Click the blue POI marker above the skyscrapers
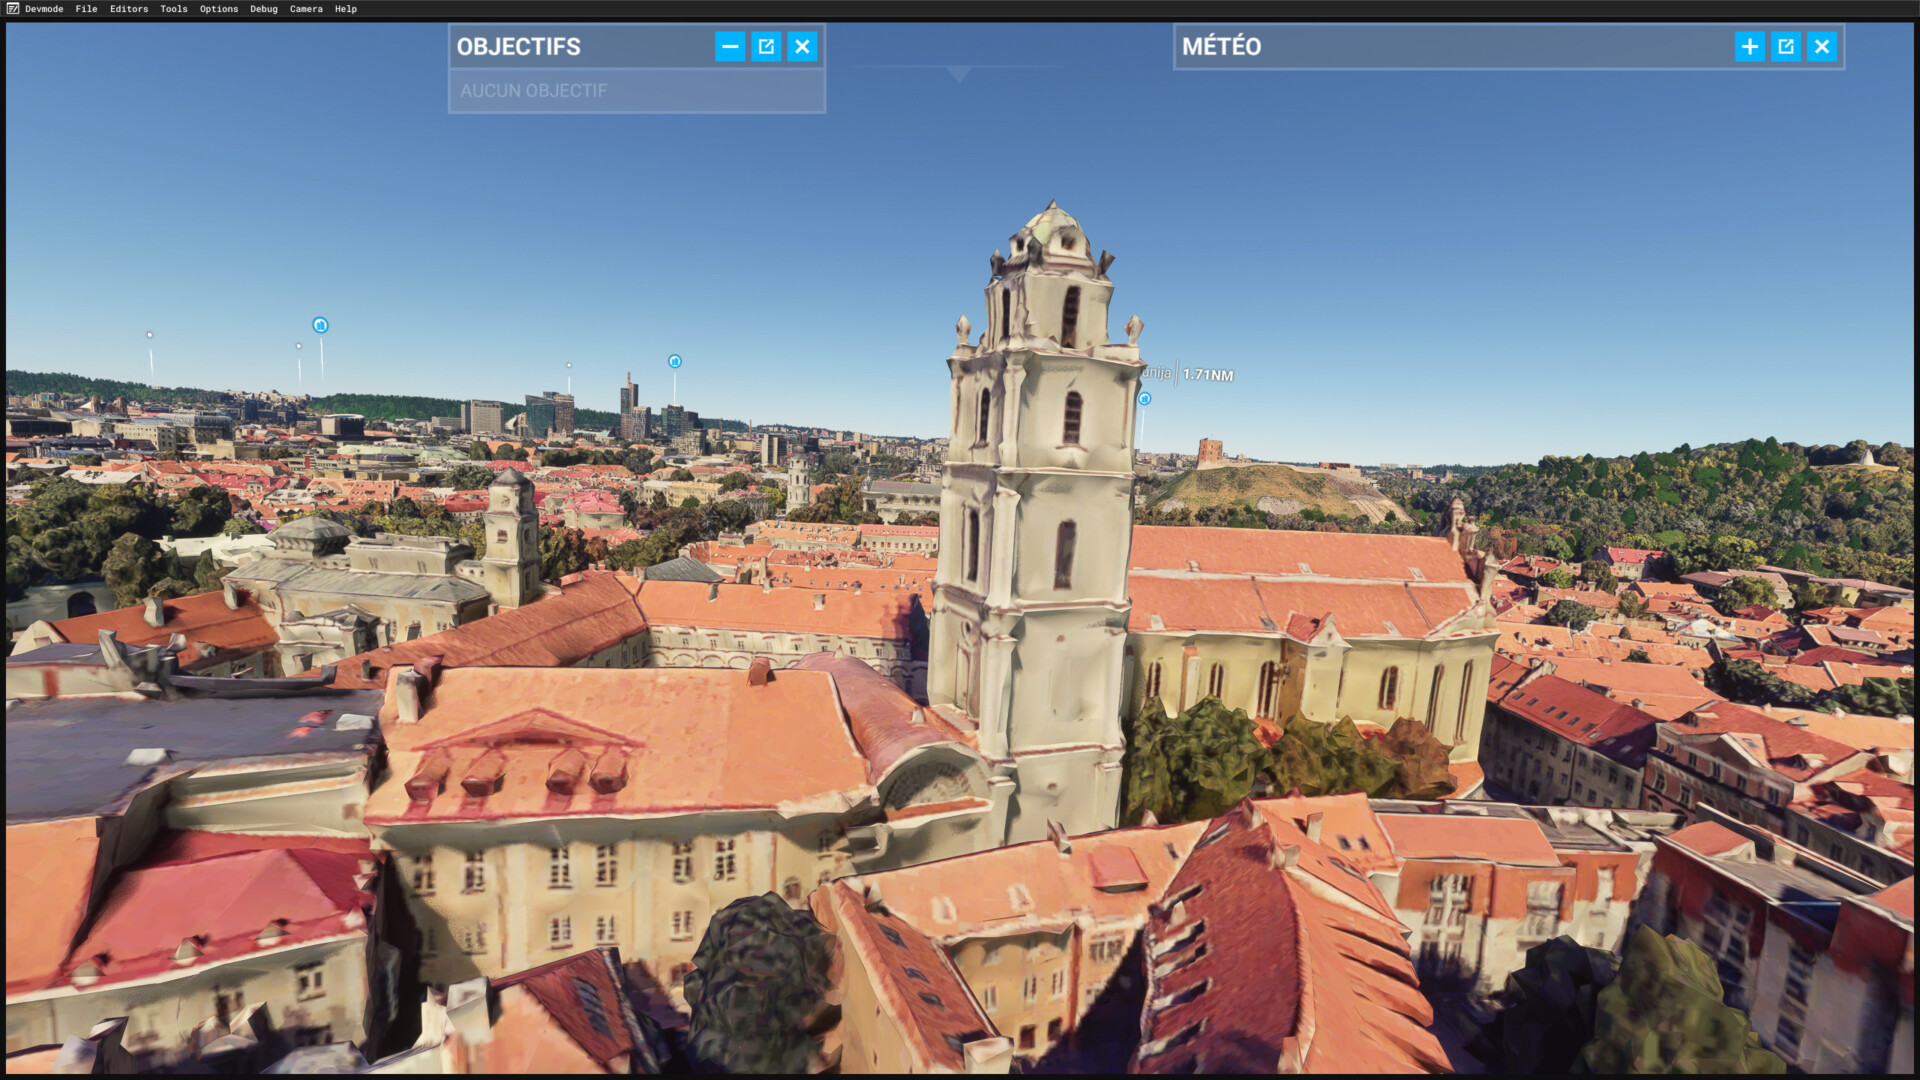Screen dimensions: 1920x1080 pos(675,361)
